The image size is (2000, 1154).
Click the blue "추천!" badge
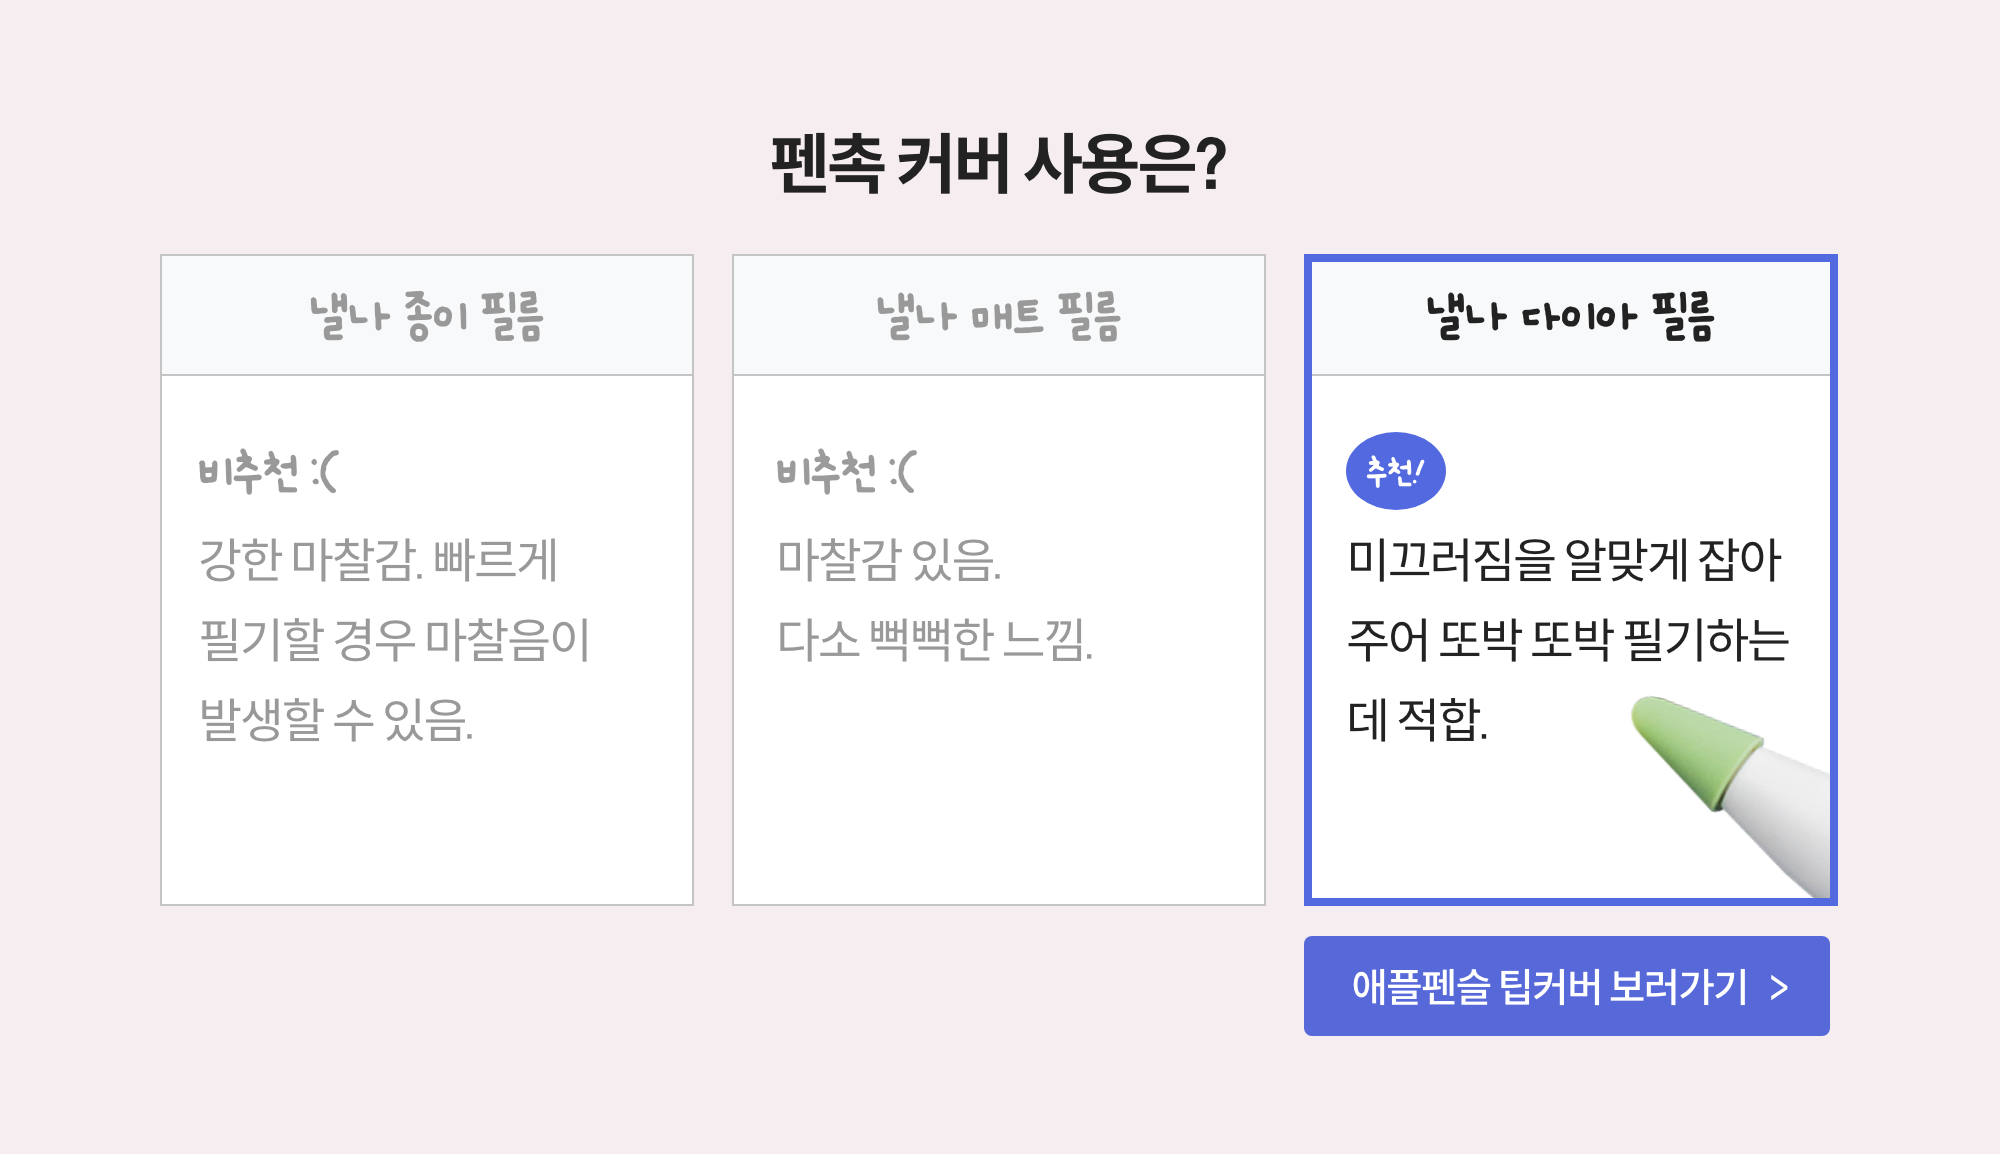(1395, 471)
